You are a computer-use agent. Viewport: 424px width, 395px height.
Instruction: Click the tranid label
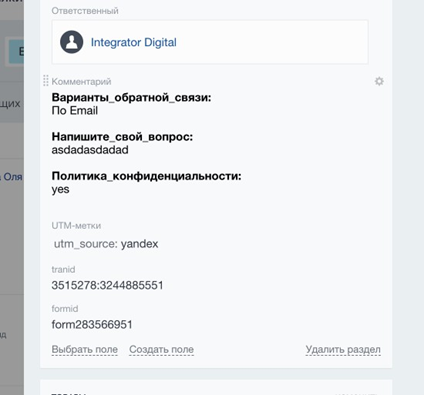[x=63, y=269]
